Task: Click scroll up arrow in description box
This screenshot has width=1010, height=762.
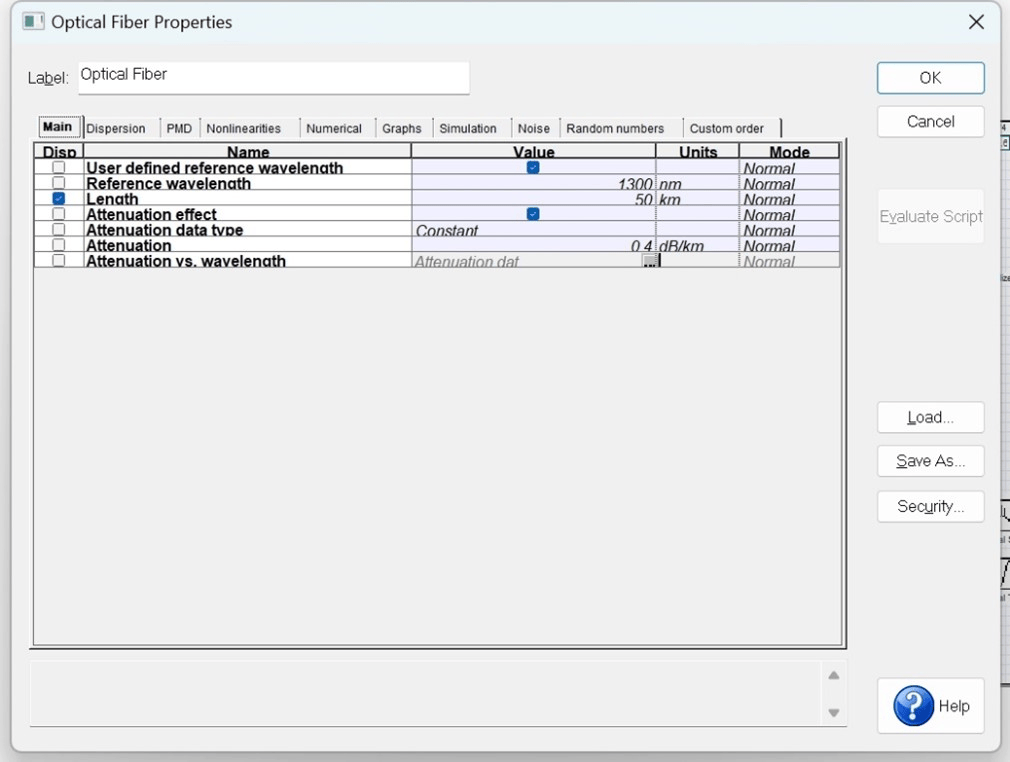Action: [834, 676]
